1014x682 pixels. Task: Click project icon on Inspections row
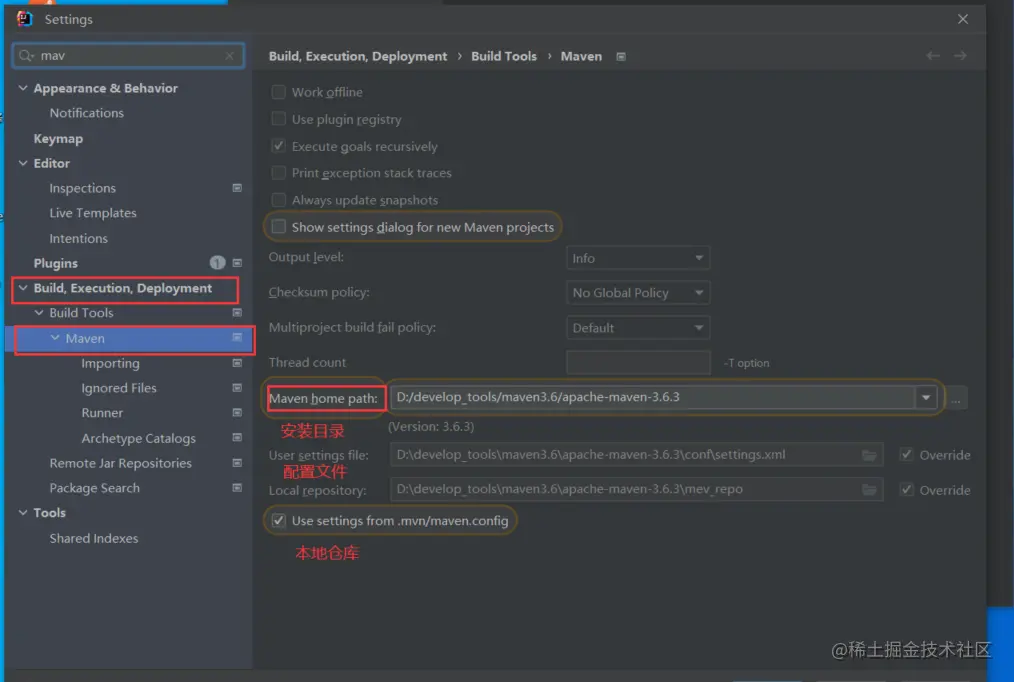click(237, 188)
